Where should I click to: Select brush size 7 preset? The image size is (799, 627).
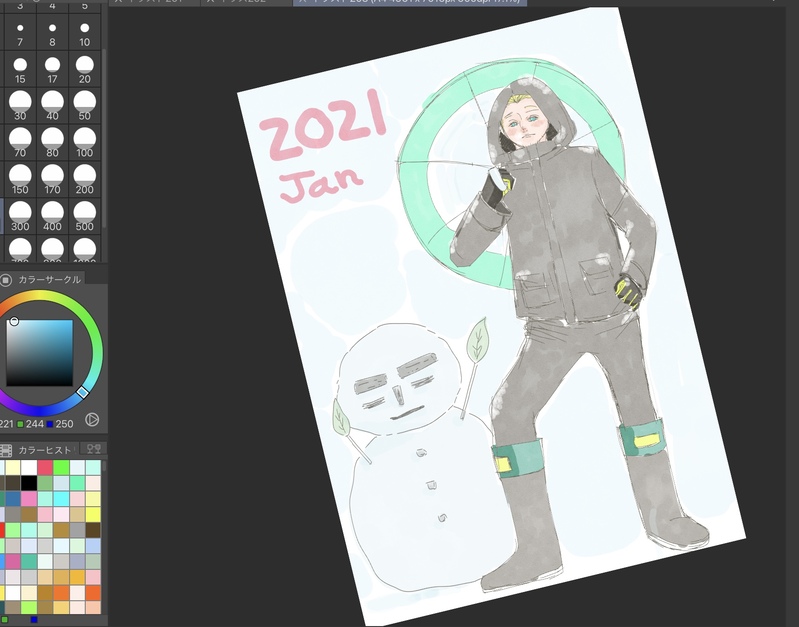click(20, 32)
